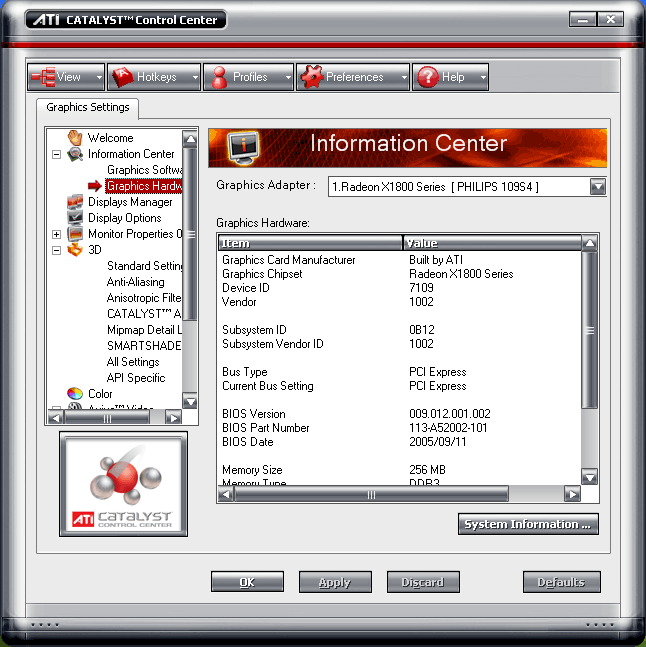Expand the Monitor Properties tree node
This screenshot has width=646, height=647.
[57, 234]
